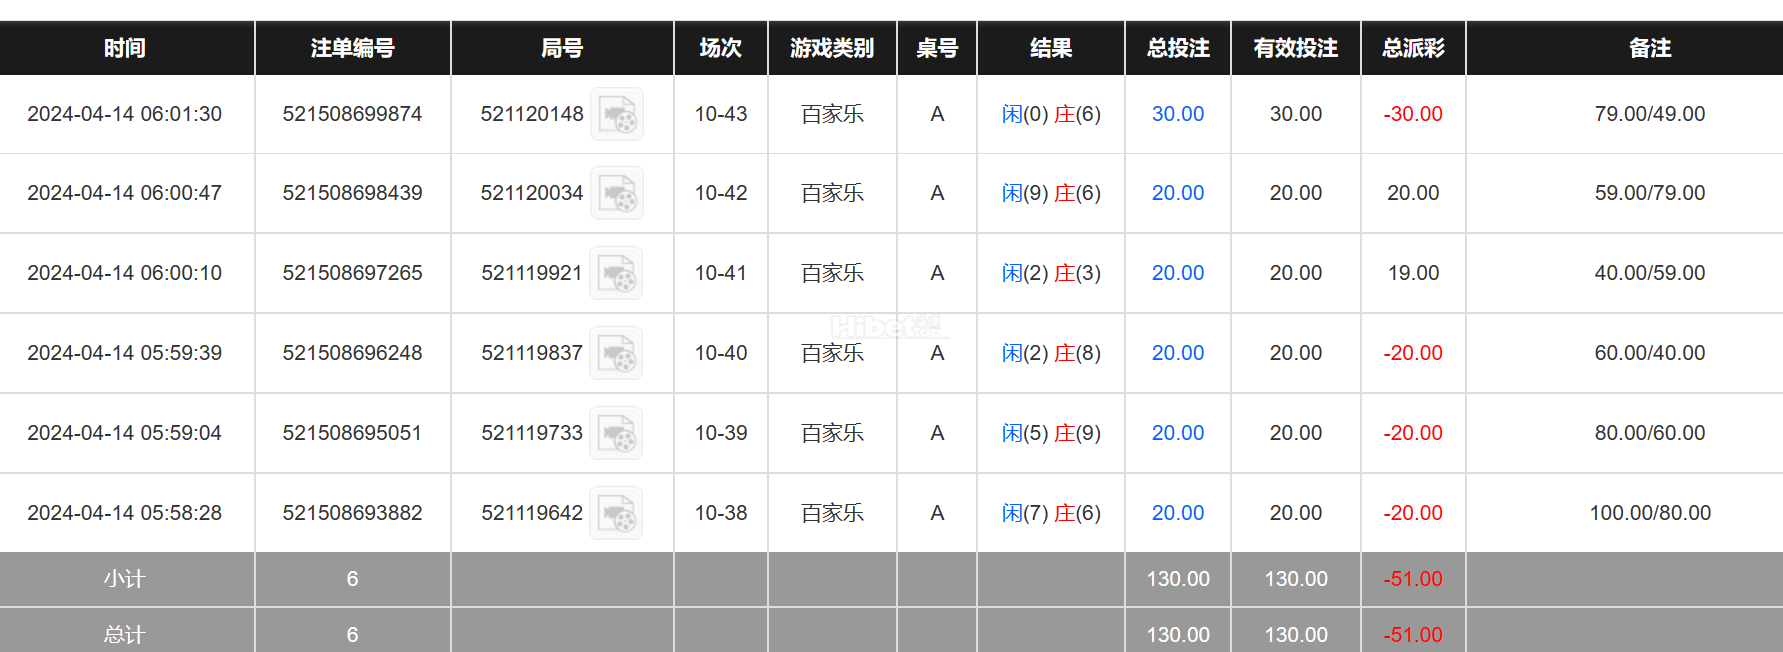Open video replay icon for round 521119921
Viewport: 1783px width, 652px height.
coord(616,273)
